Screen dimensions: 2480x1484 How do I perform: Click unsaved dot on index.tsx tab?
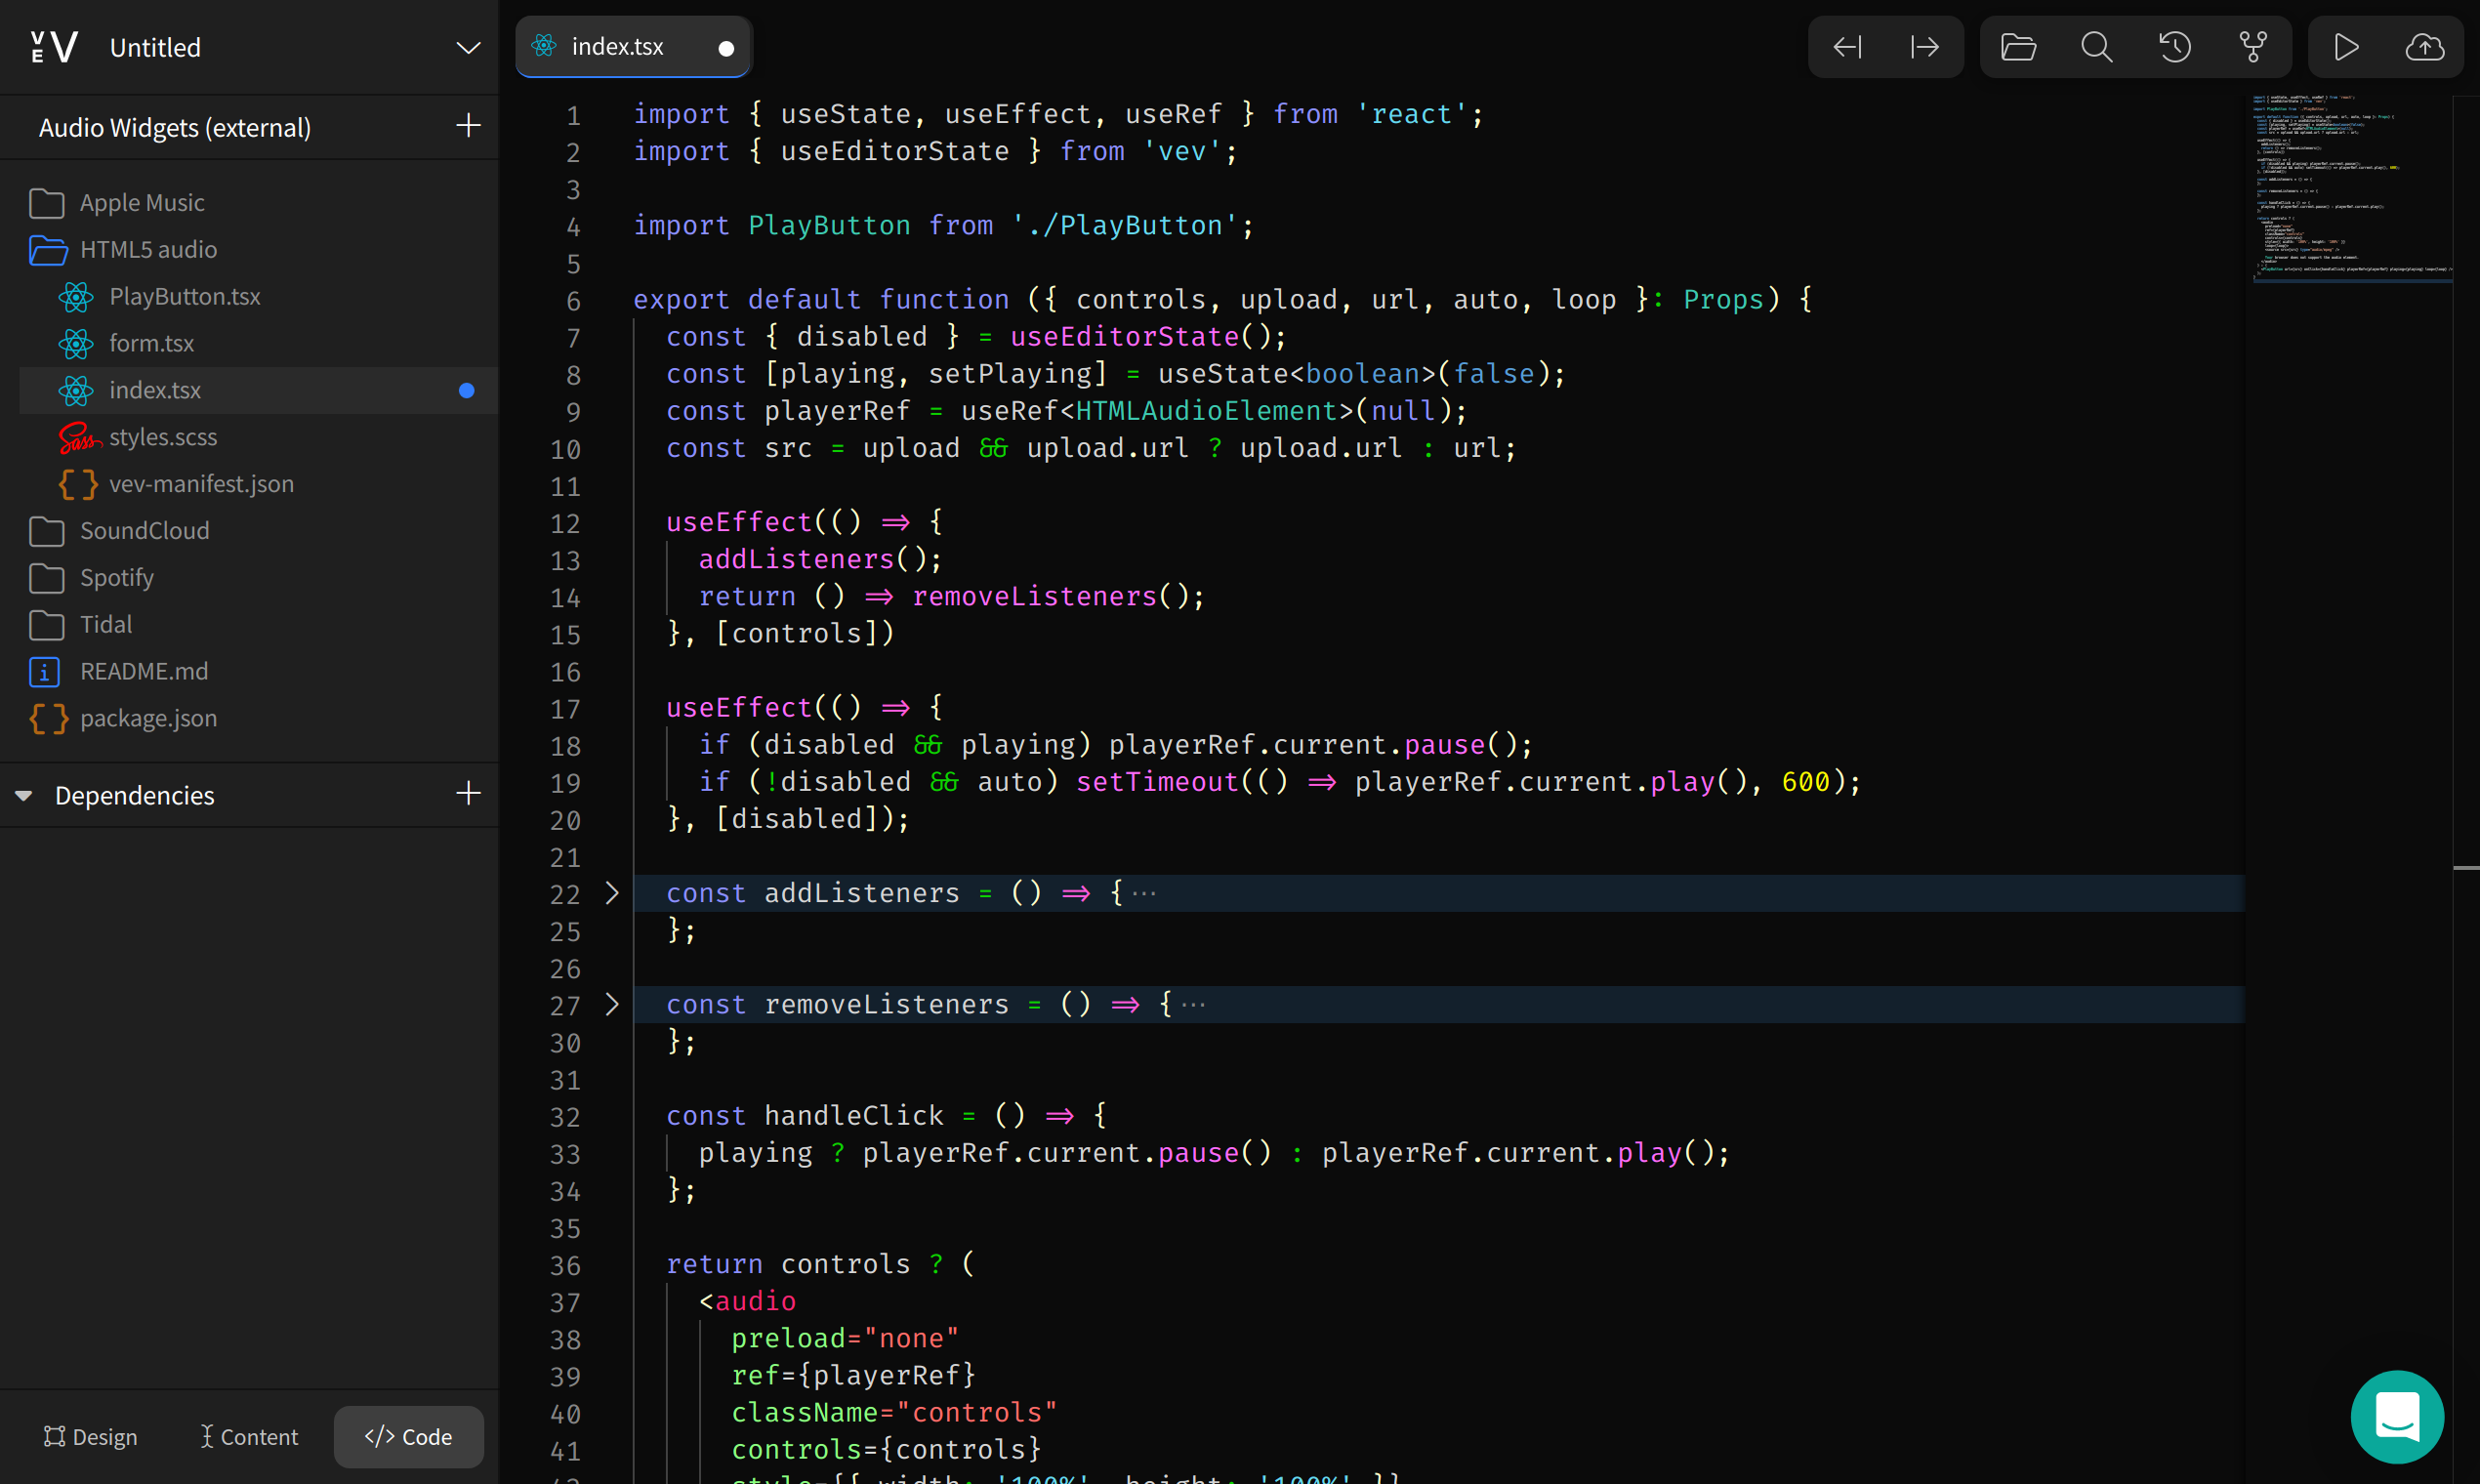[727, 48]
